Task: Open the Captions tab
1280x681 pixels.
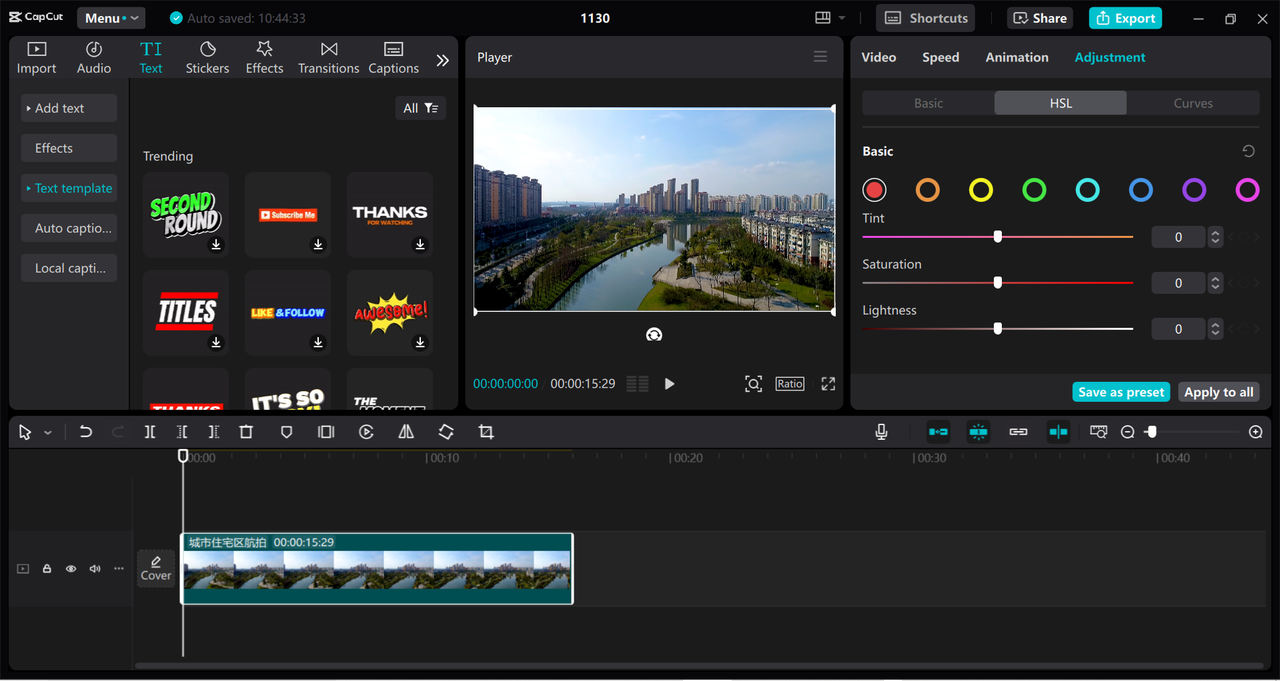Action: [393, 58]
